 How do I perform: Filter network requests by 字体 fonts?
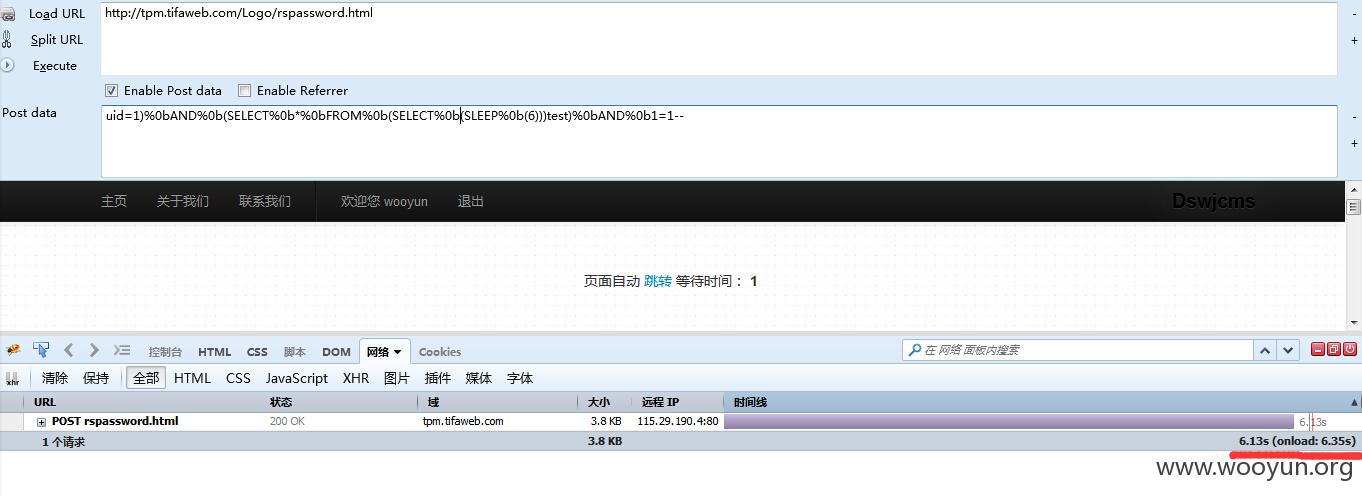pyautogui.click(x=520, y=378)
